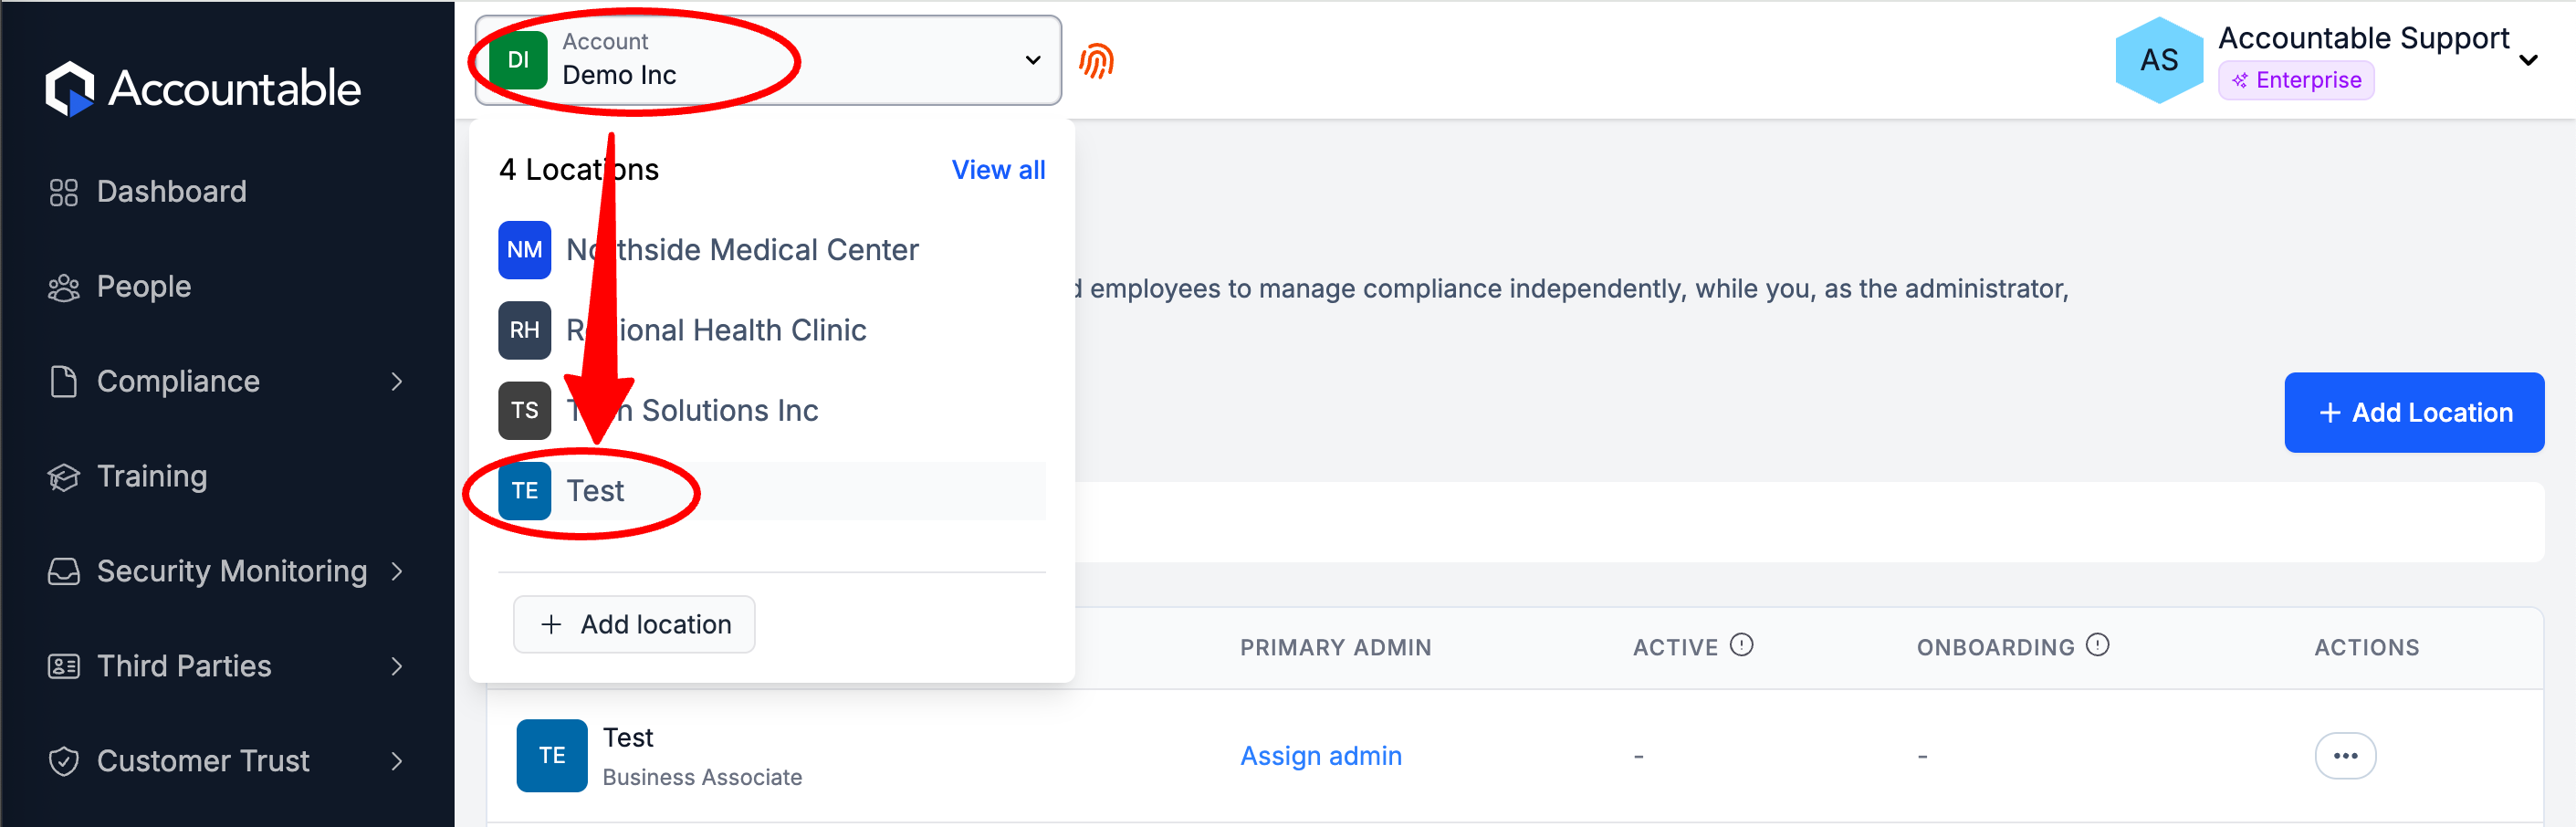Click the Test location name in table
The image size is (2576, 827).
pos(627,737)
